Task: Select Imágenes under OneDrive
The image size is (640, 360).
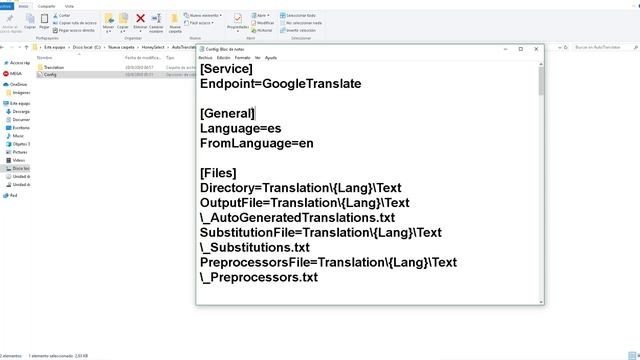Action: (18, 93)
